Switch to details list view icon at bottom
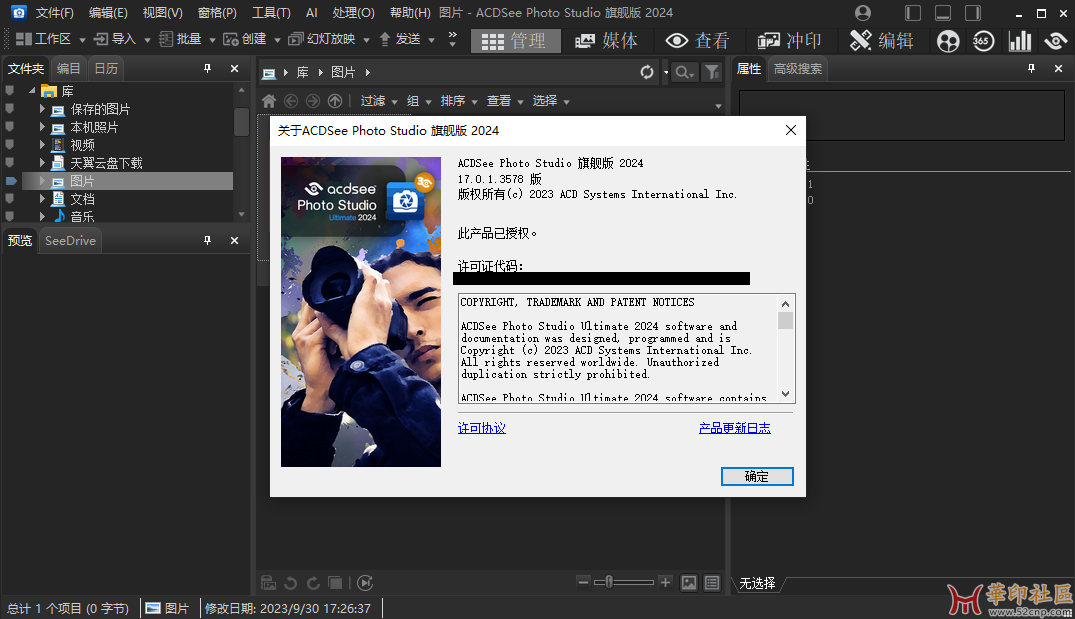Image resolution: width=1075 pixels, height=619 pixels. point(712,583)
